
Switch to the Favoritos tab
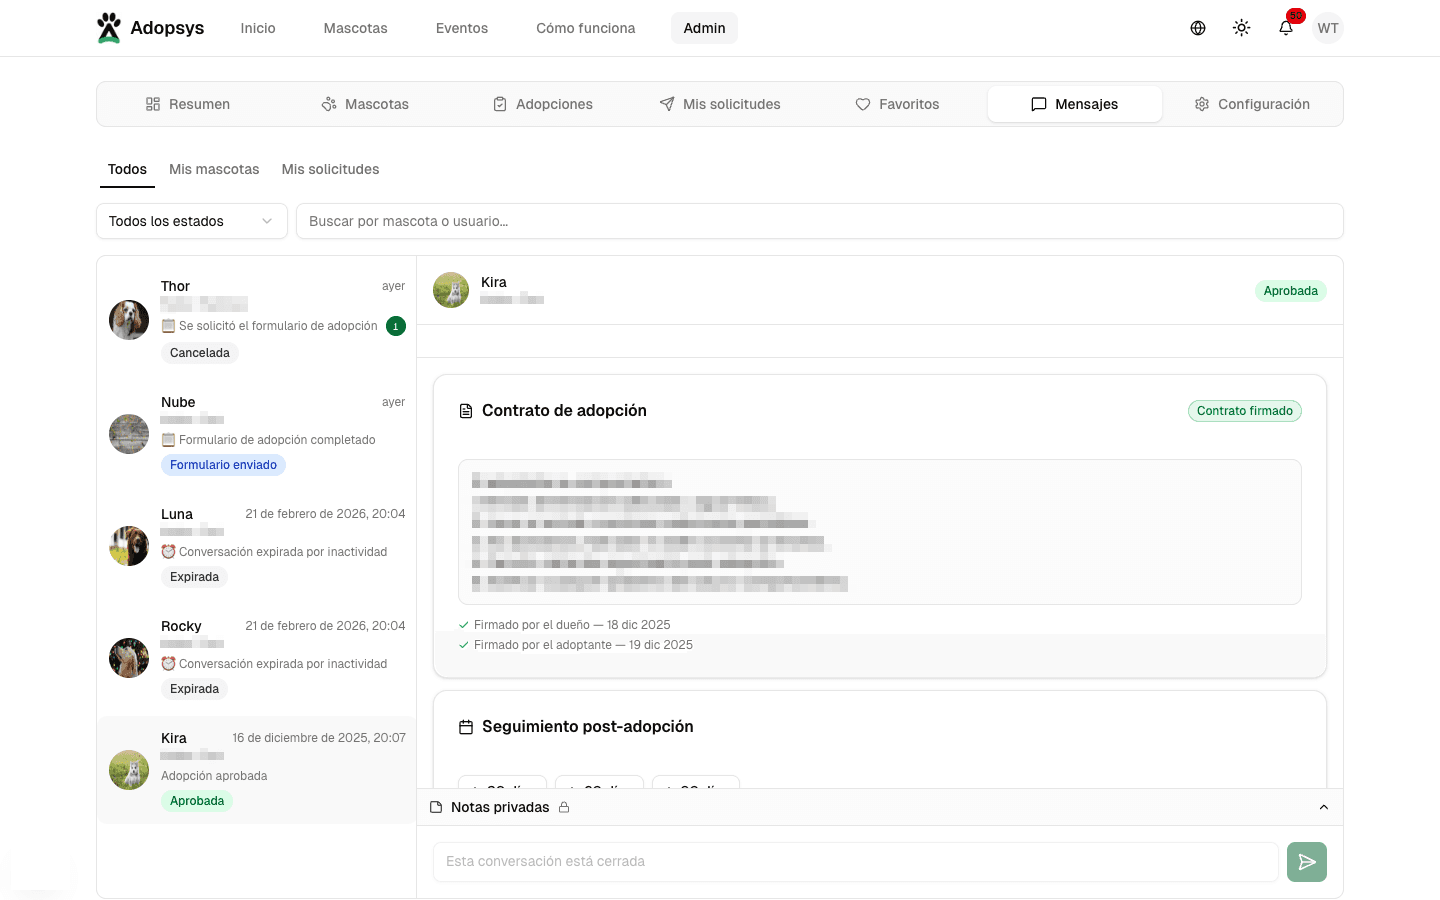click(x=897, y=104)
